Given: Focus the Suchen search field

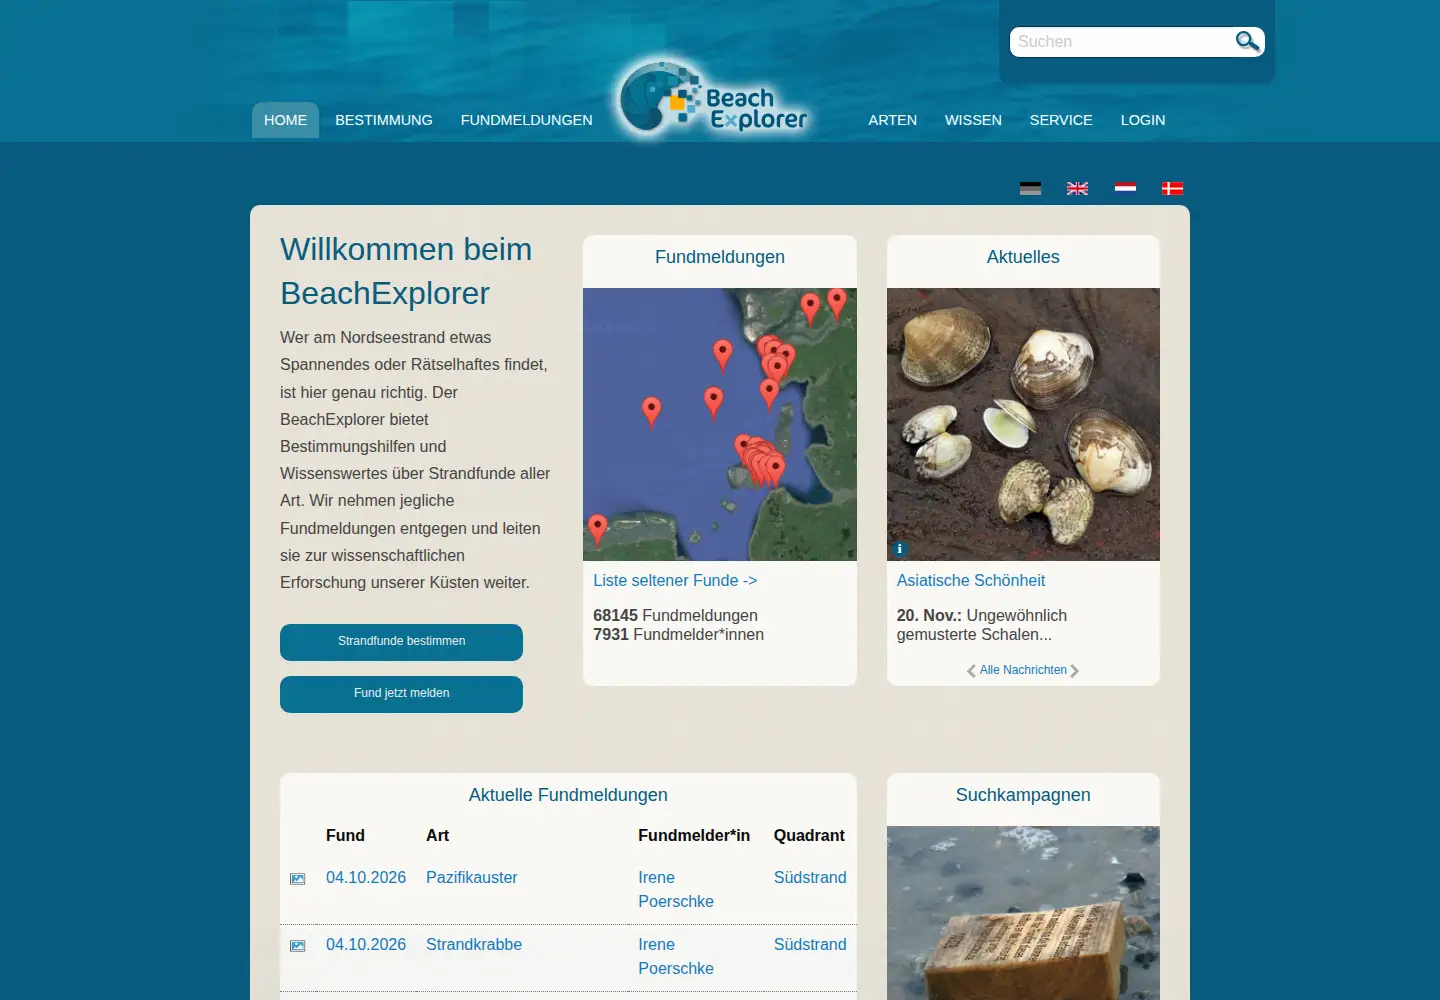Looking at the screenshot, I should tap(1124, 42).
